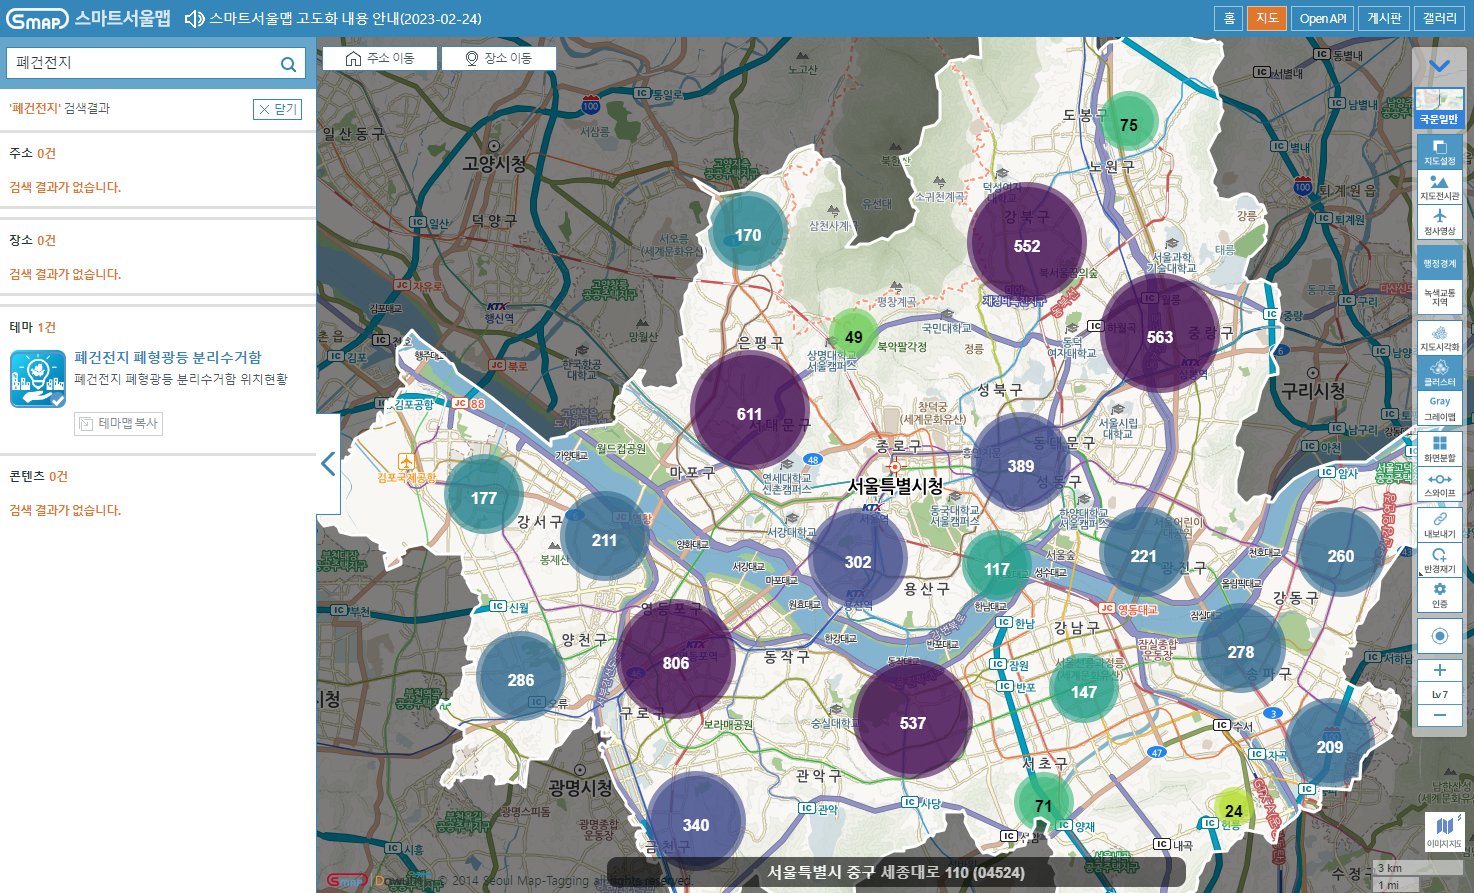Toggle the 클러스터 cluster mode
The image size is (1474, 893).
[1439, 374]
